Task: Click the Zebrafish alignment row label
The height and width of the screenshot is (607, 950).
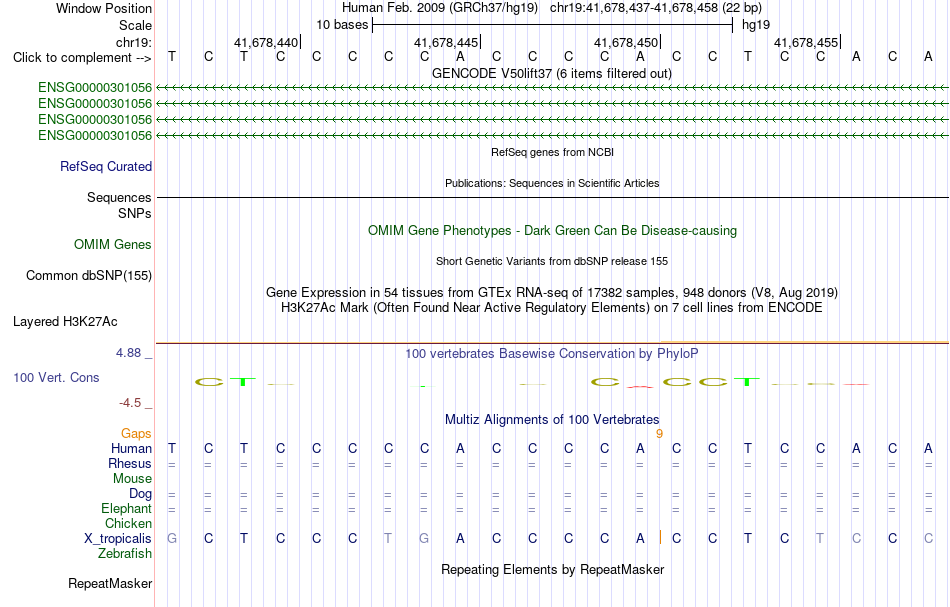Action: point(125,554)
